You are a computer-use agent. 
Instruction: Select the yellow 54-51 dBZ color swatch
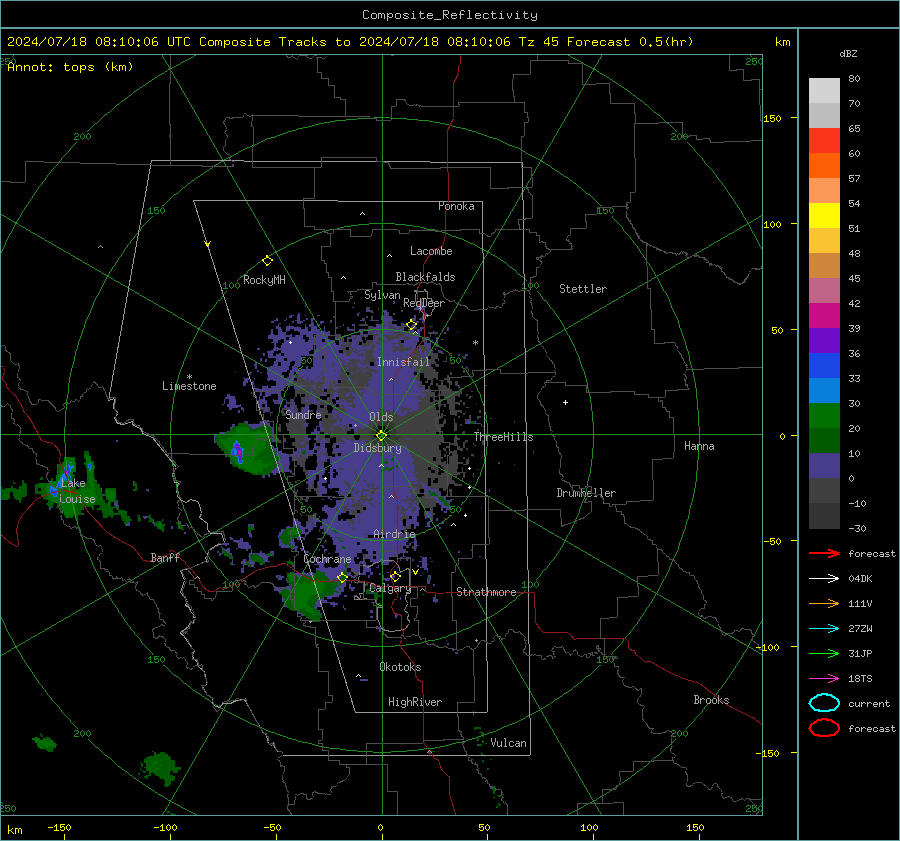(x=824, y=215)
